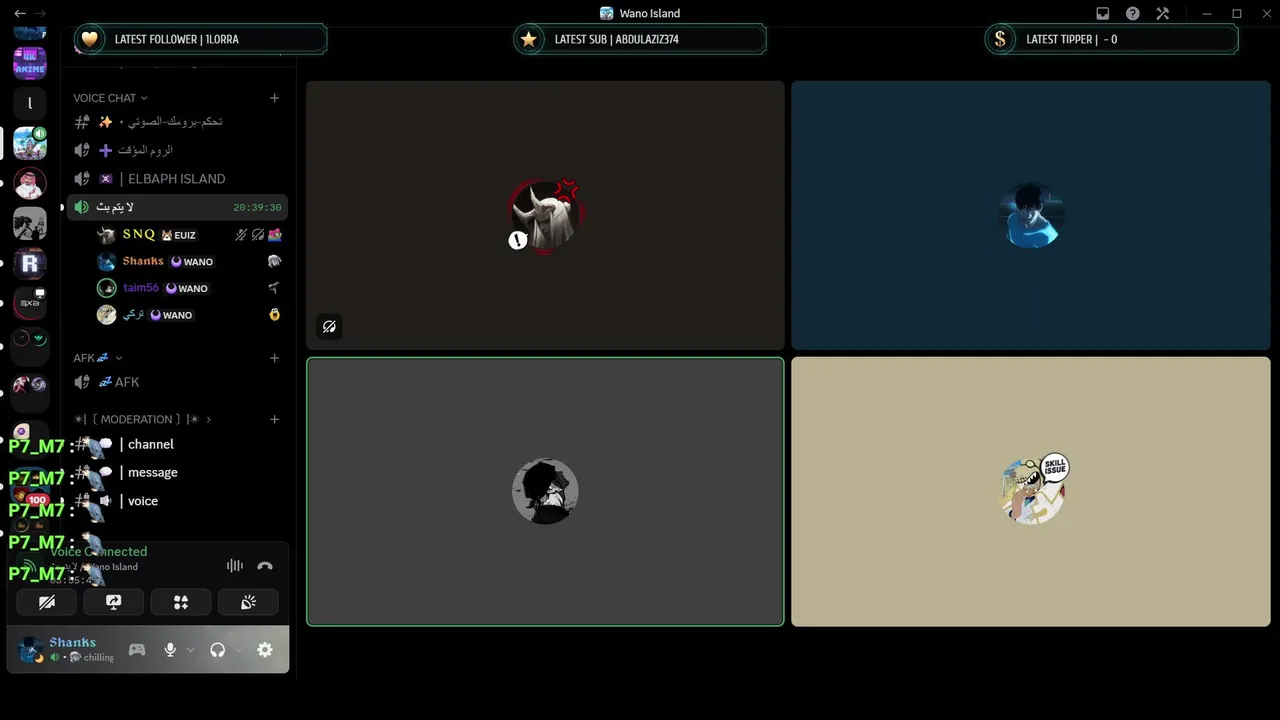
Task: Click the LATEST SUB ABDULAZIZ374 banner
Action: point(639,39)
